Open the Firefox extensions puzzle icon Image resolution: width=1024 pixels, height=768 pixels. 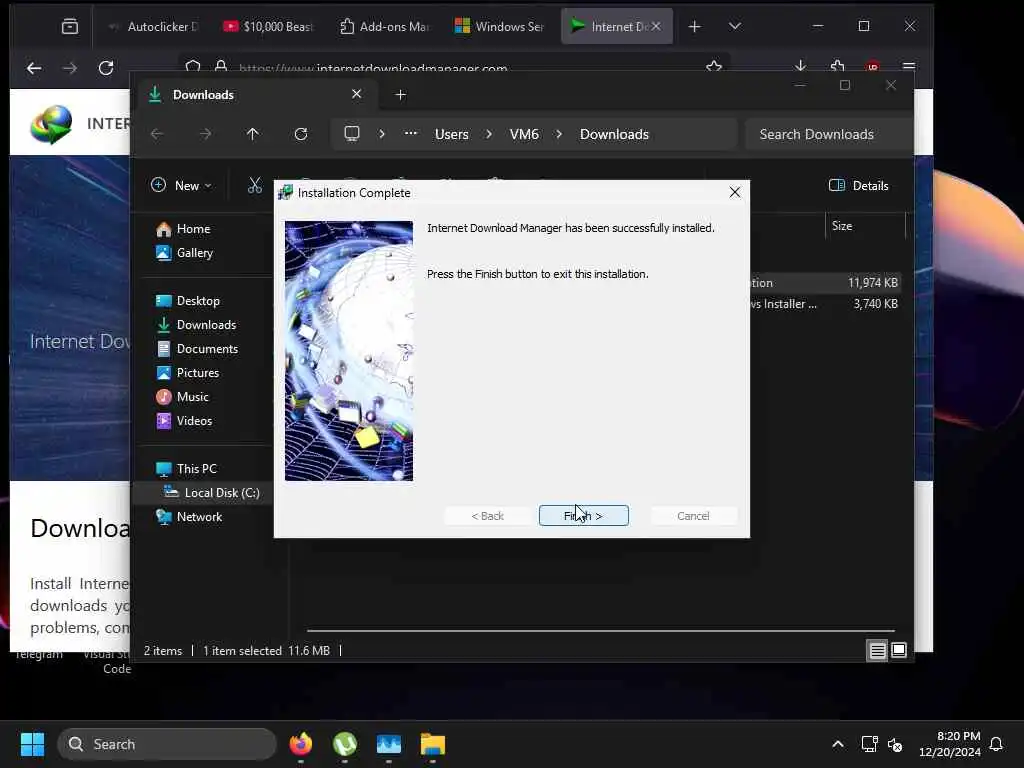(837, 66)
